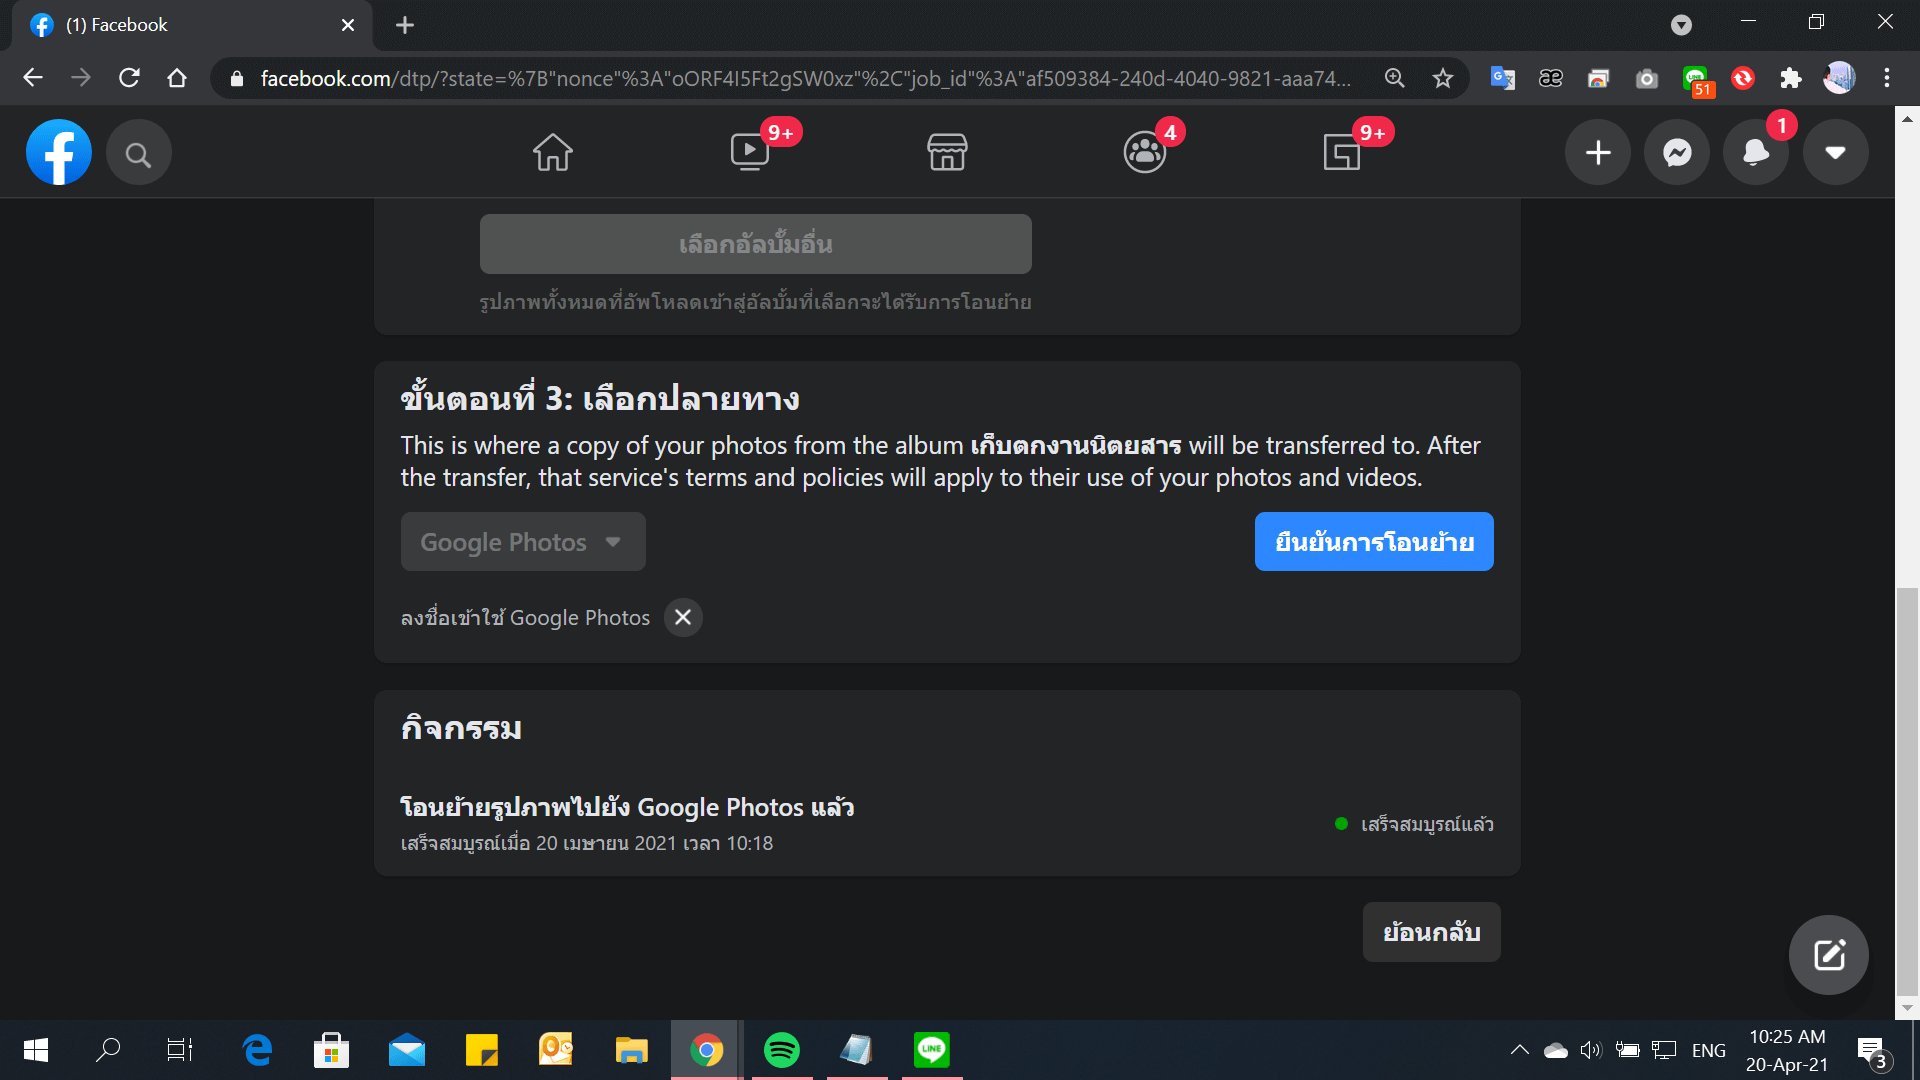
Task: Open the Google Translate extension
Action: tap(1502, 78)
